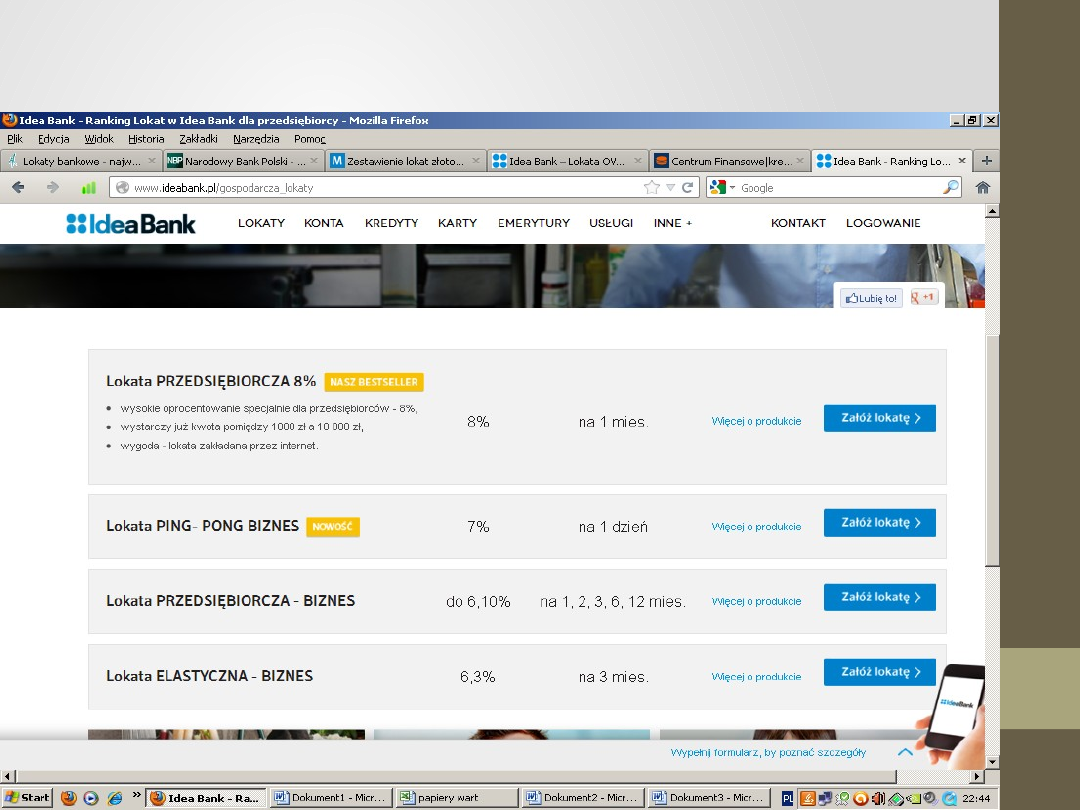Click the browser home icon

982,187
